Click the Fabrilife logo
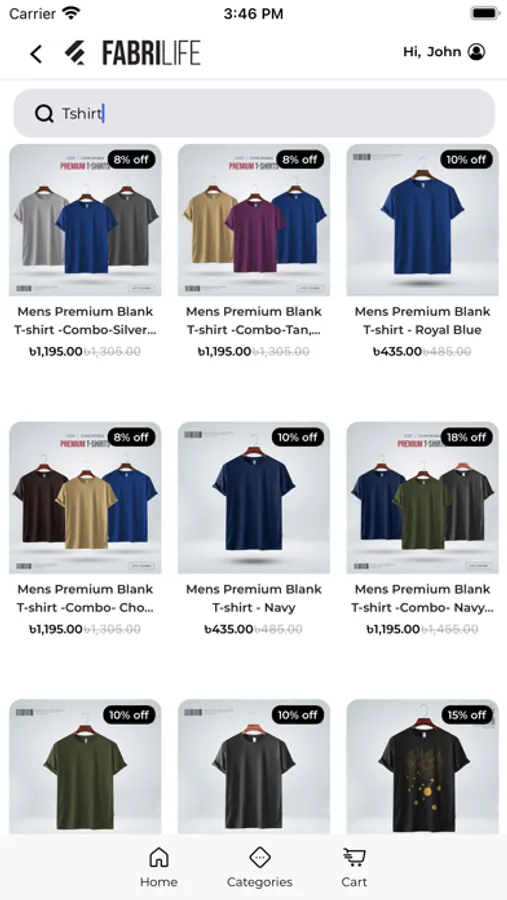The width and height of the screenshot is (507, 900). (x=132, y=53)
